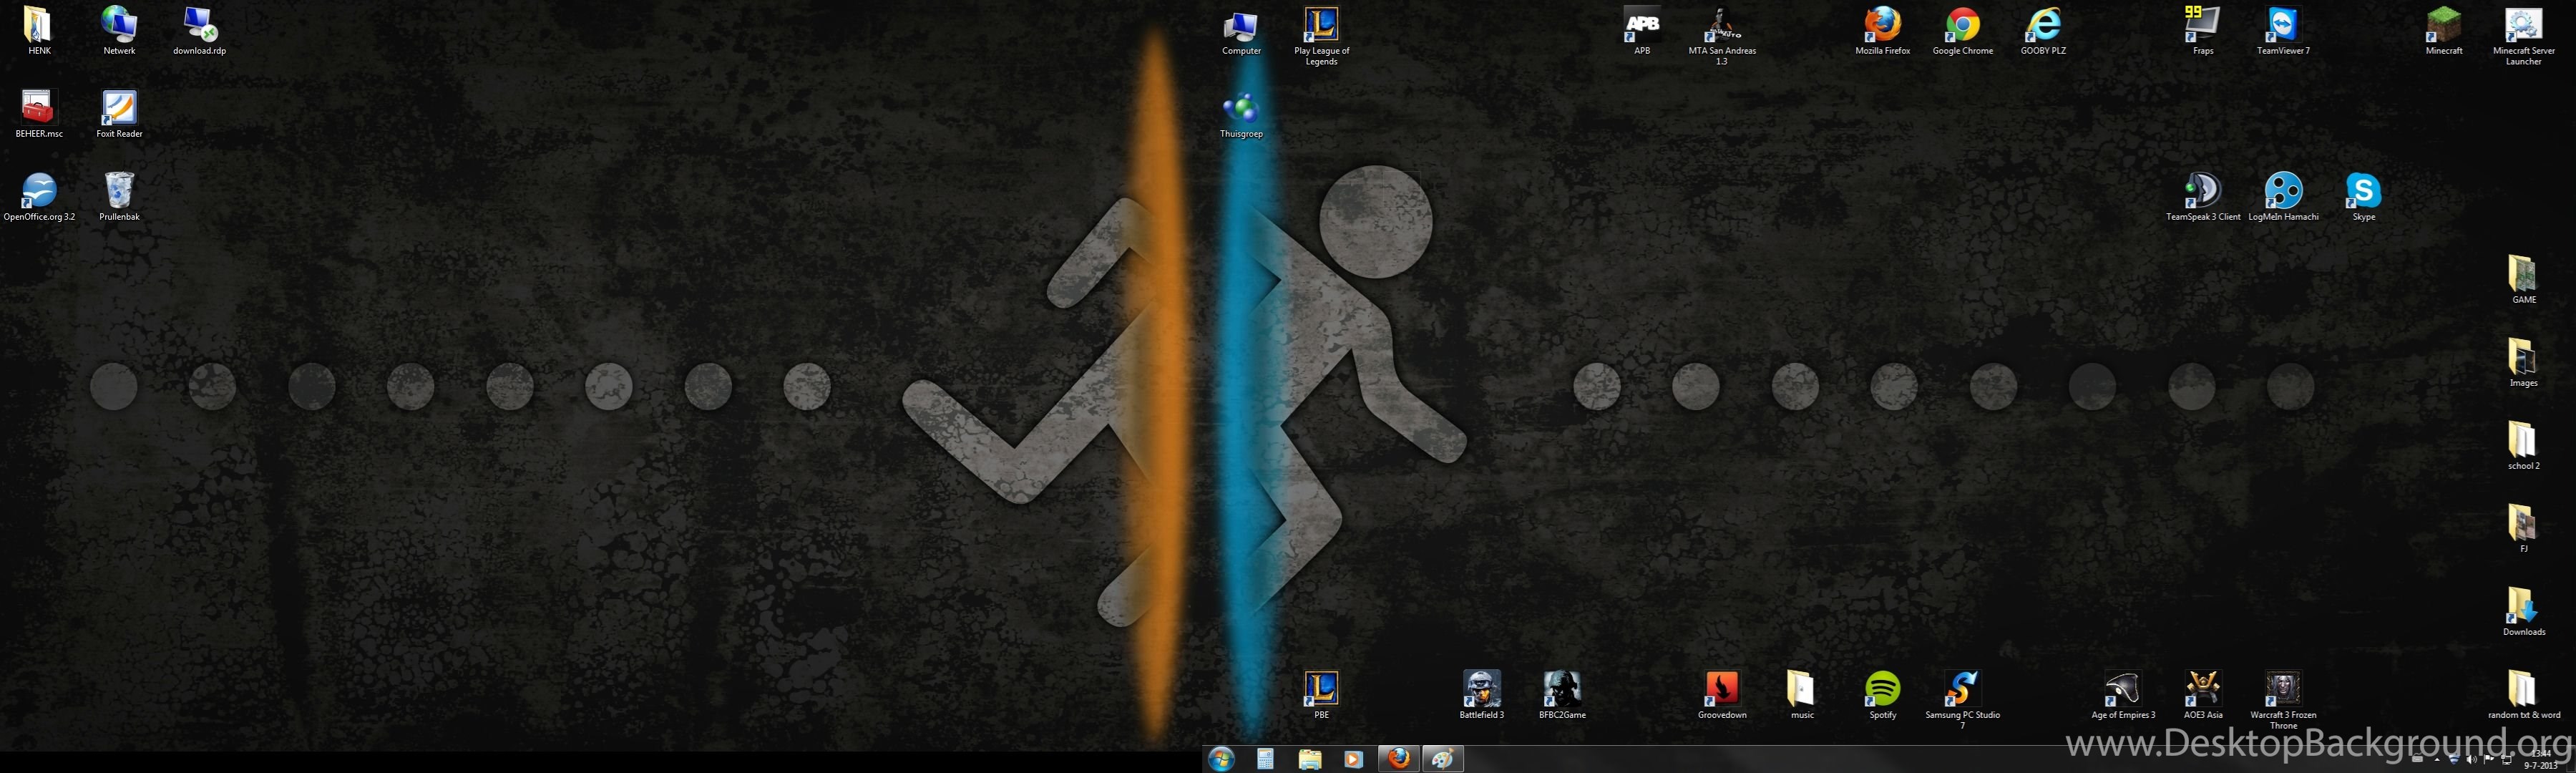Select the random txt & word folder
The image size is (2576, 773).
(x=2523, y=694)
